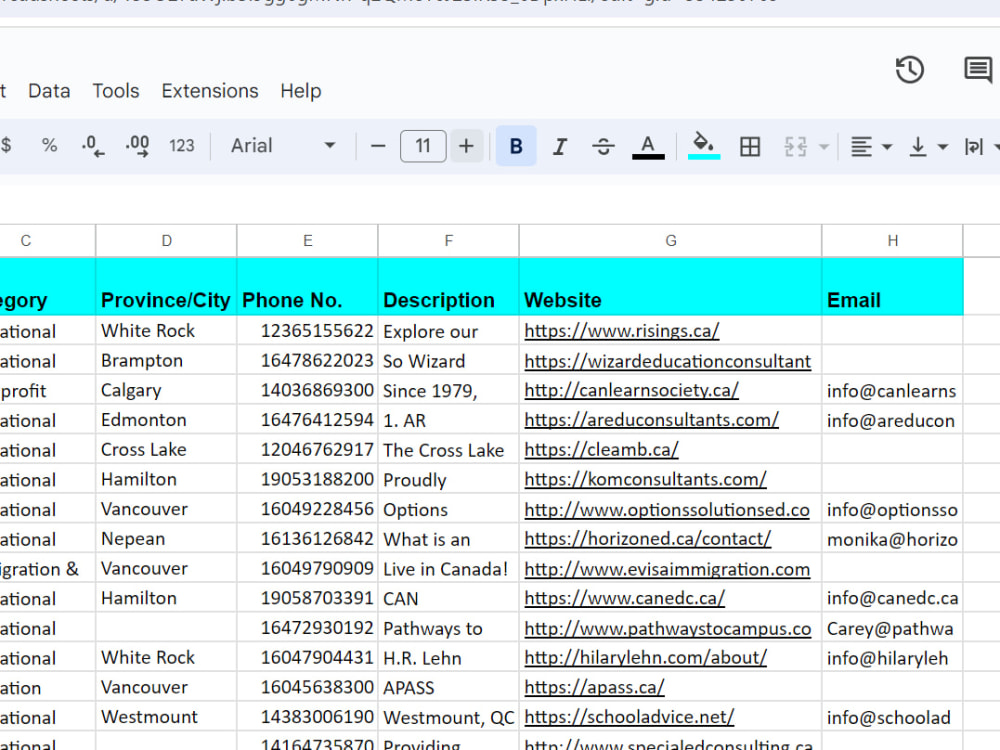The image size is (1000, 750).
Task: Increase font size plus button
Action: tap(466, 146)
